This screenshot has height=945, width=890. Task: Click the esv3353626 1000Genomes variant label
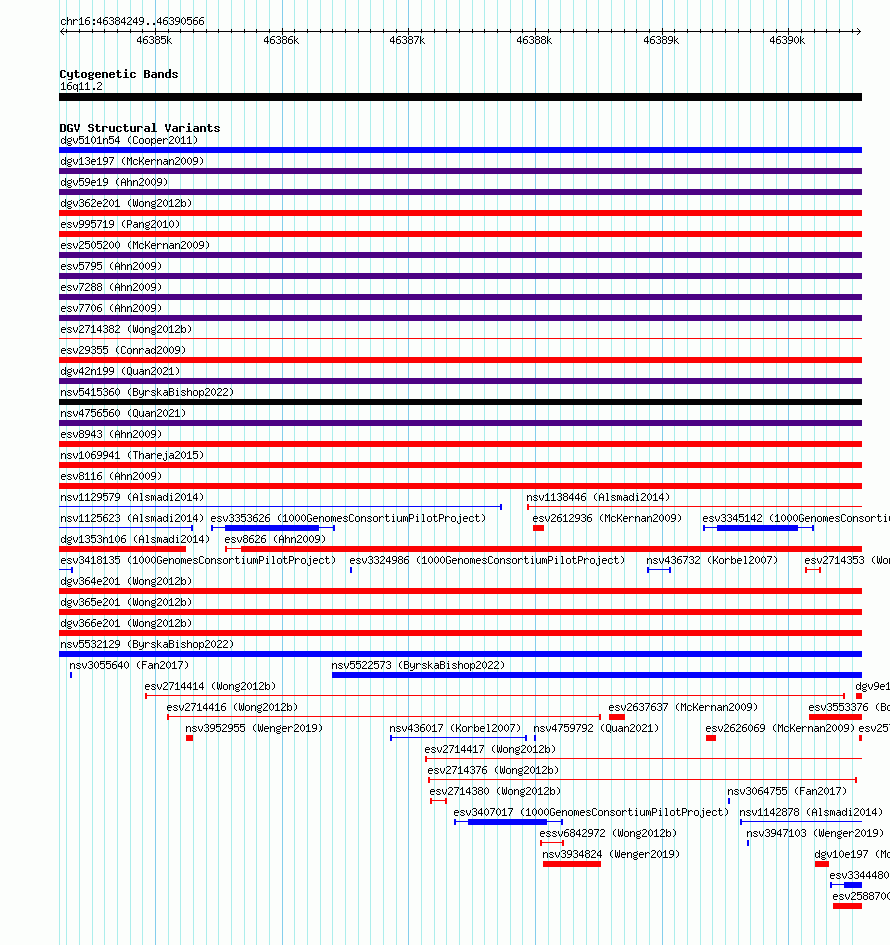pos(348,518)
